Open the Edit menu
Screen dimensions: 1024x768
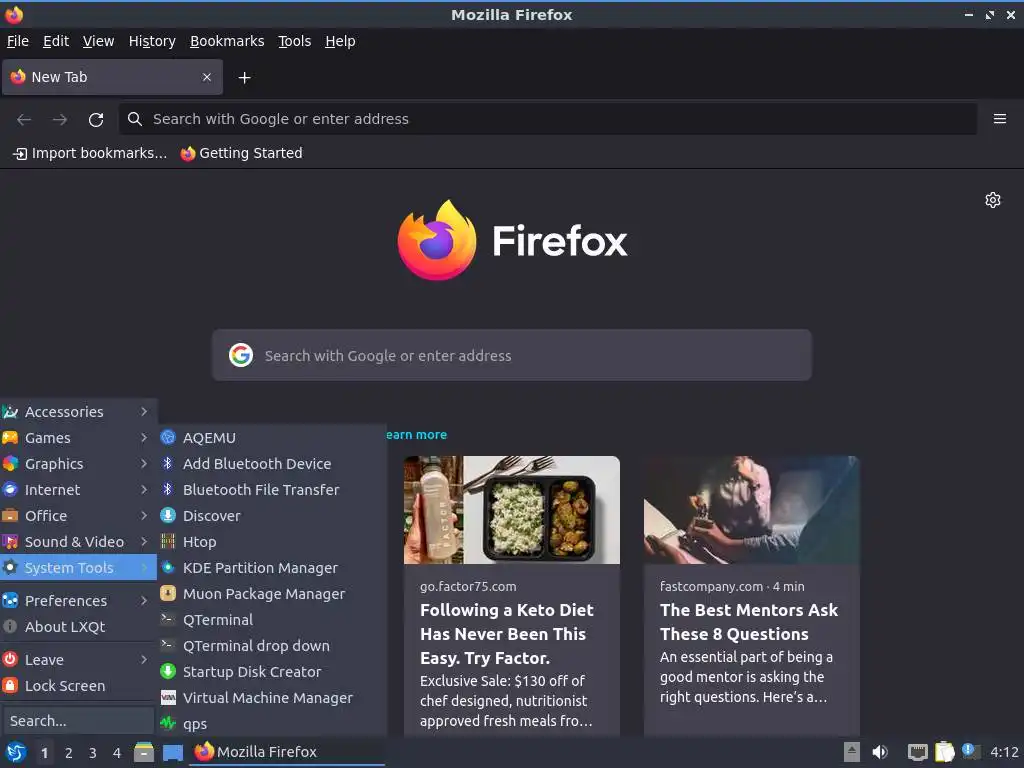point(56,41)
